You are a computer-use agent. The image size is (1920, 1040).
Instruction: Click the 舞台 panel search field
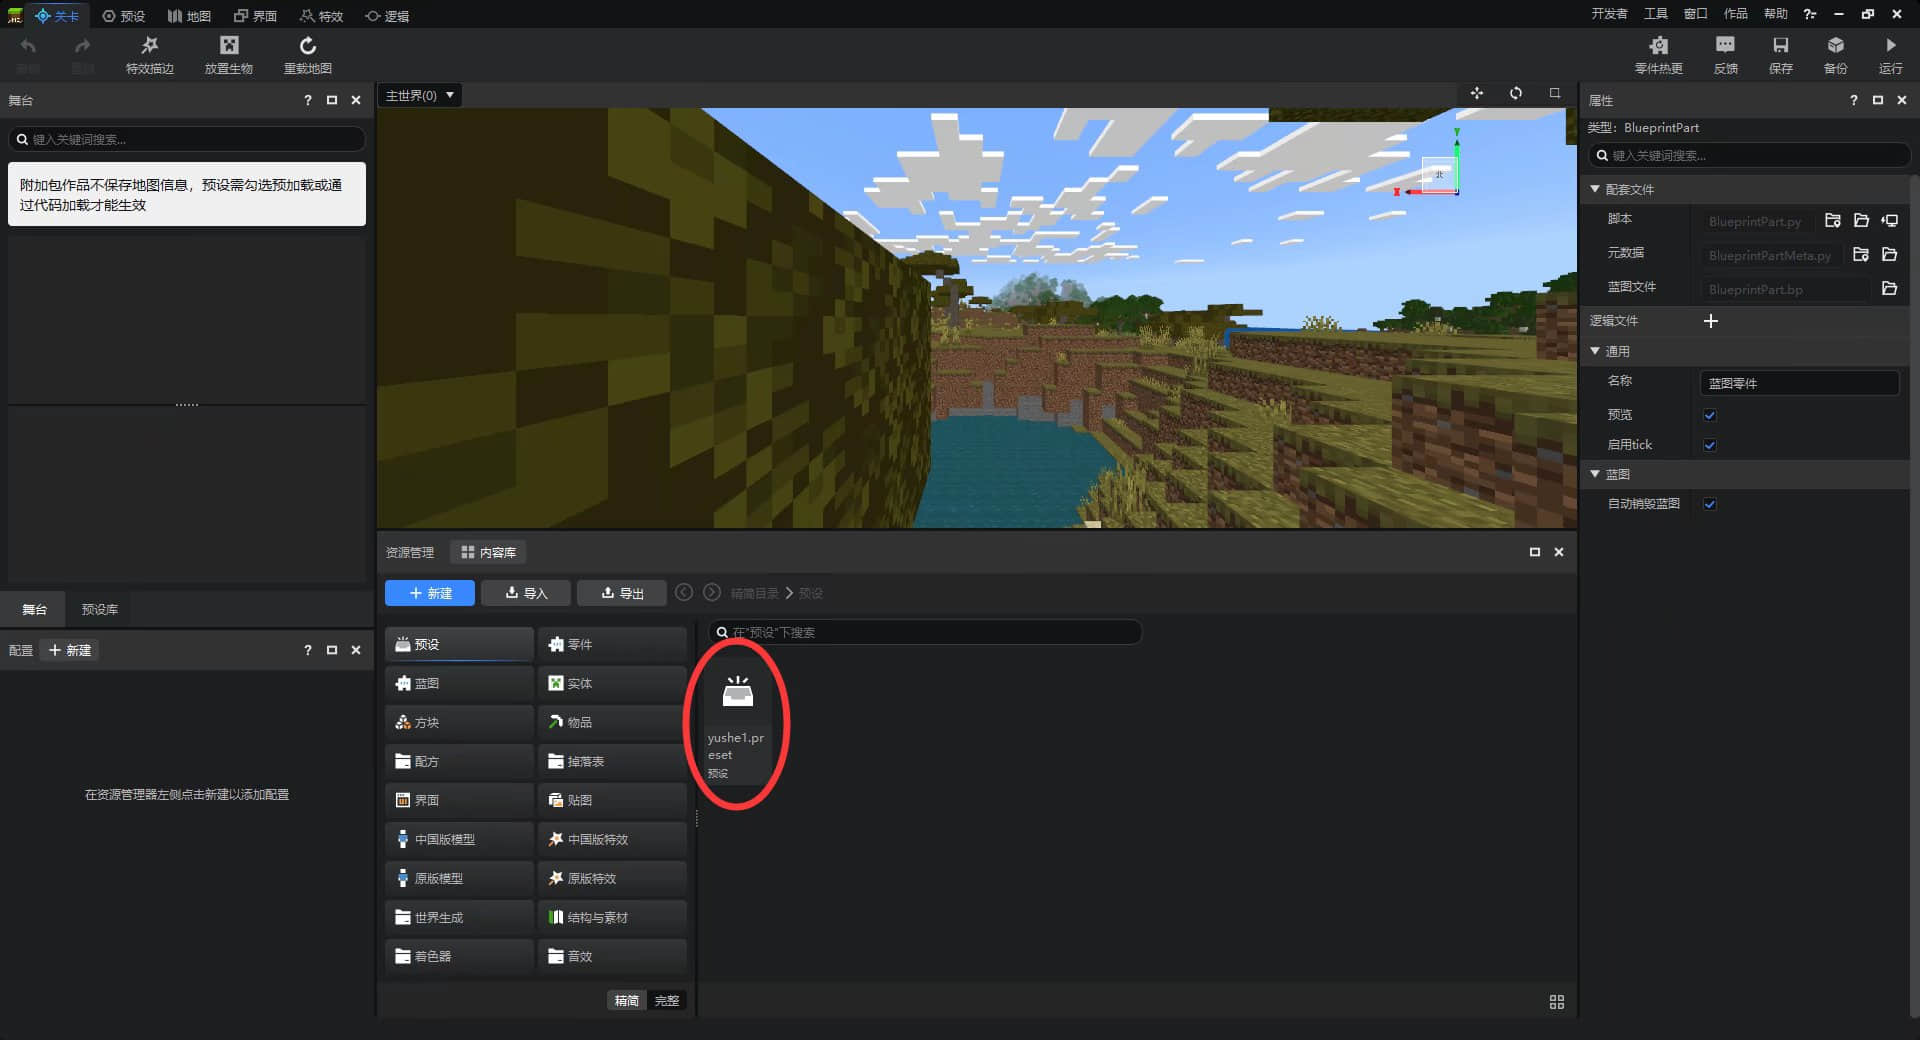pyautogui.click(x=187, y=139)
